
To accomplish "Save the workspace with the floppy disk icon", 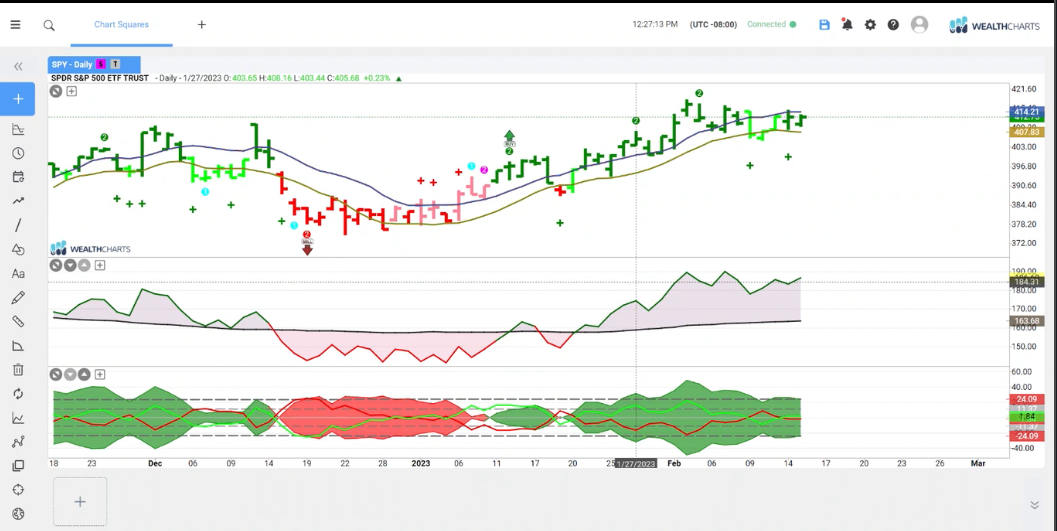I will 824,24.
